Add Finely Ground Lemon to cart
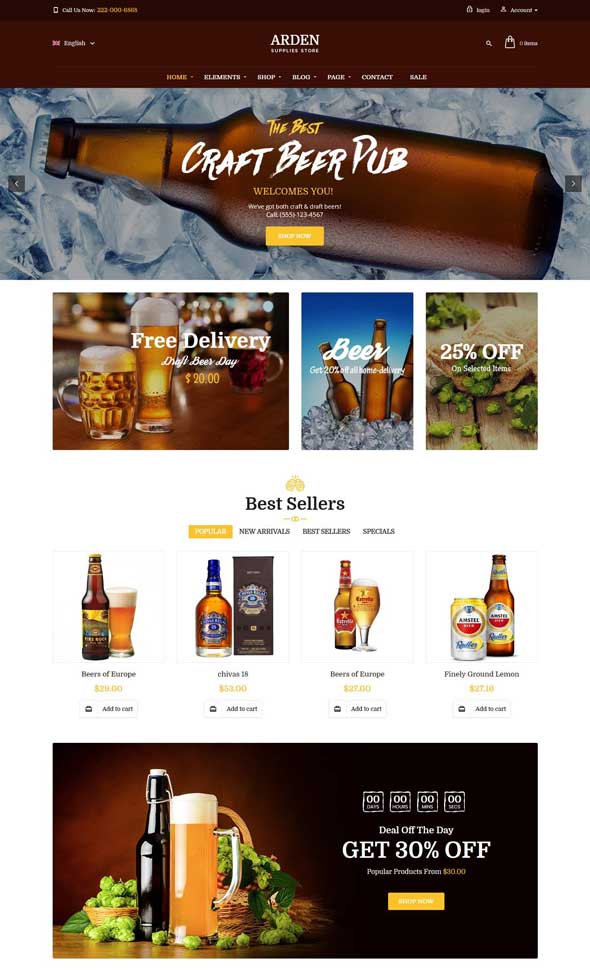The width and height of the screenshot is (590, 971). pos(482,708)
